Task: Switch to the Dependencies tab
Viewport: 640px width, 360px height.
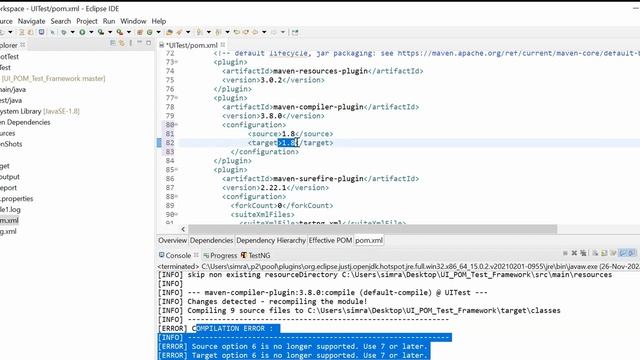Action: click(x=211, y=240)
